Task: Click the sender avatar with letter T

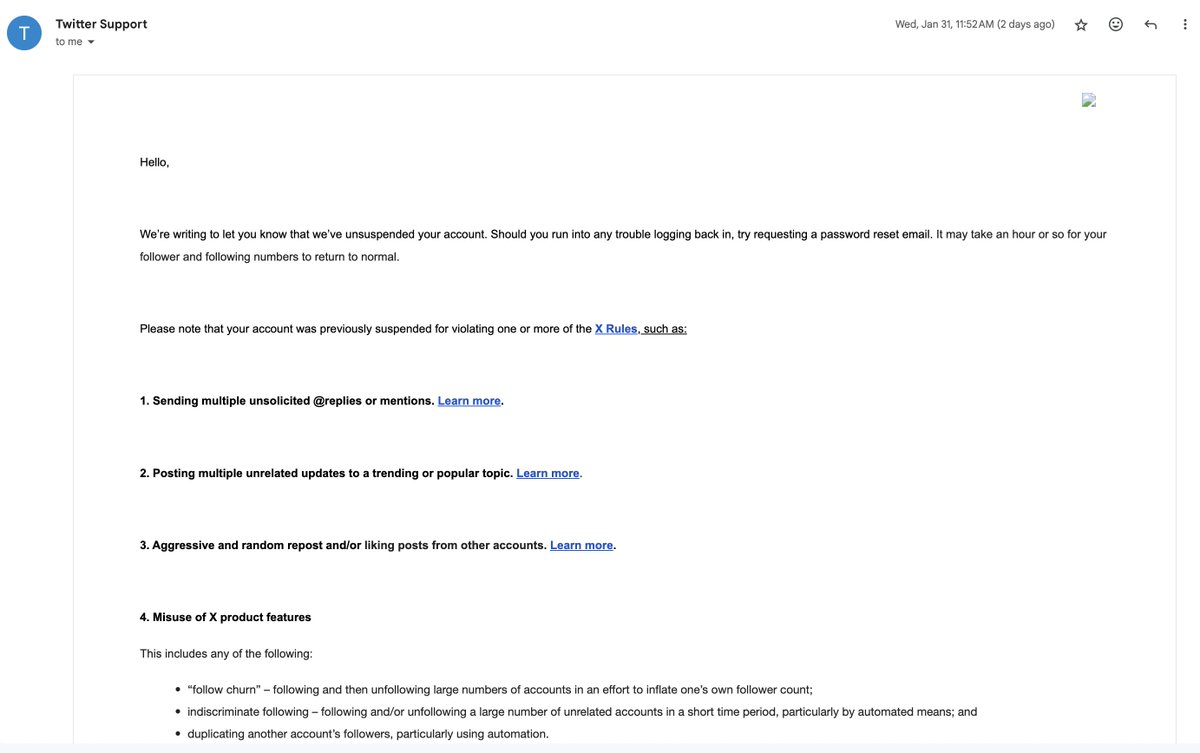Action: click(24, 33)
